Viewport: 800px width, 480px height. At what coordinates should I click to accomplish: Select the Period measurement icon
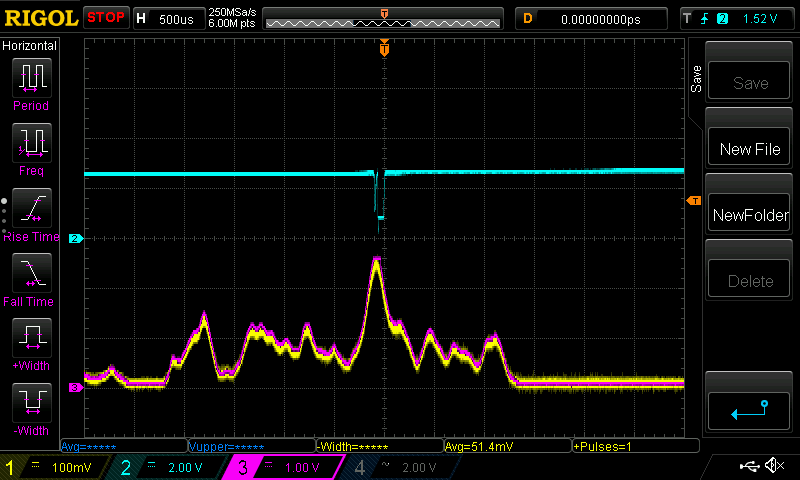click(32, 78)
